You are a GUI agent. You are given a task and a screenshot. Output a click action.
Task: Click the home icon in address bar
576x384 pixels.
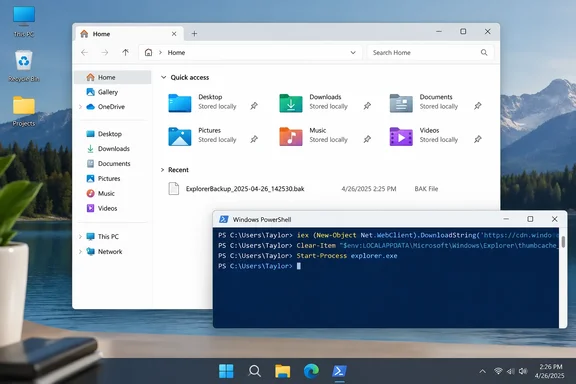[x=148, y=53]
